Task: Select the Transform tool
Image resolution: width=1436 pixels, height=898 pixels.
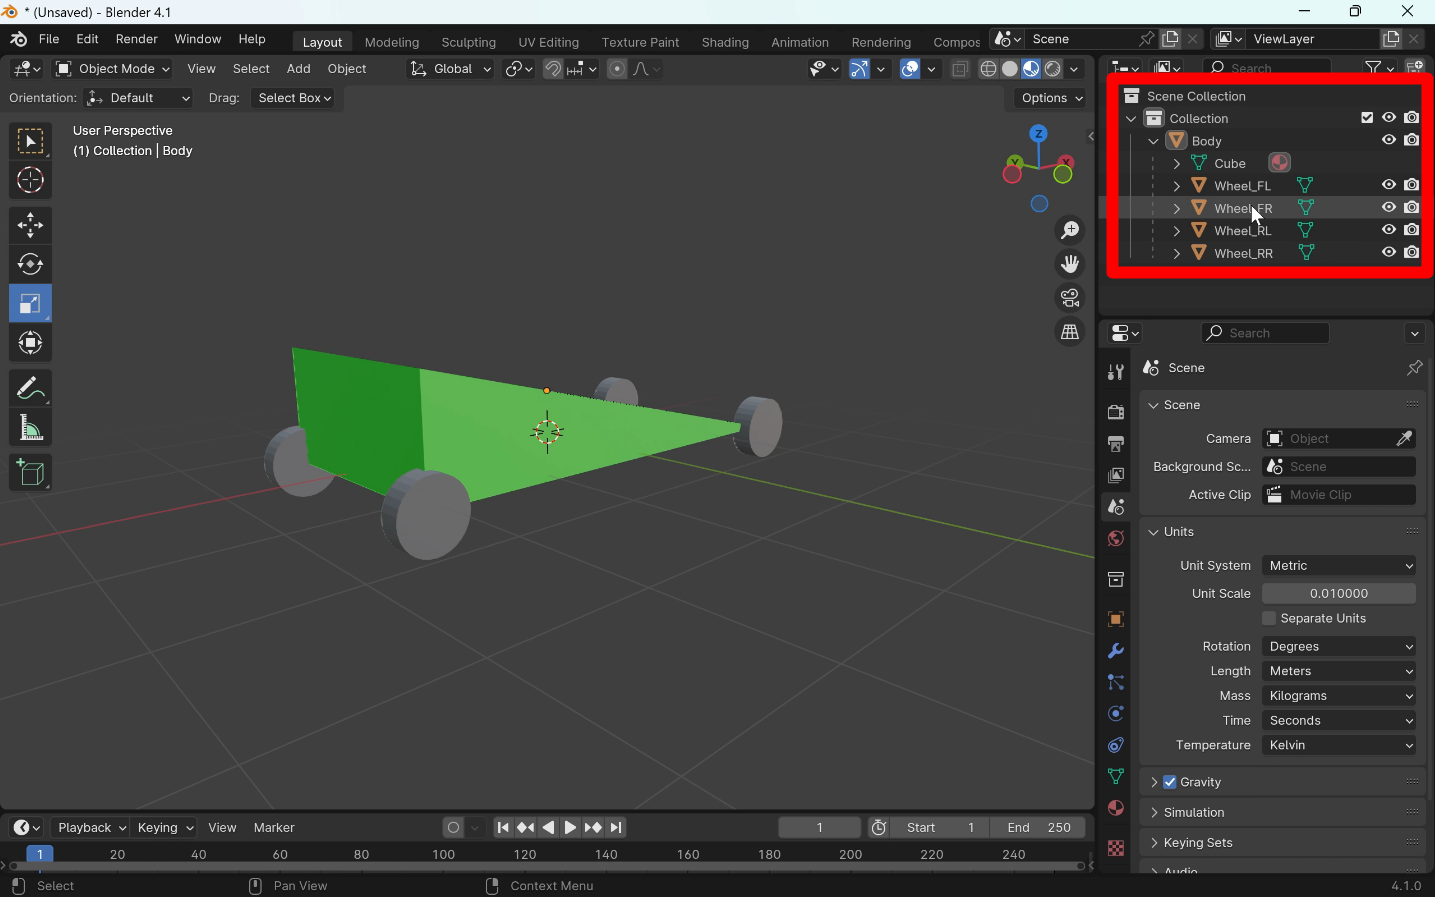Action: pos(30,344)
